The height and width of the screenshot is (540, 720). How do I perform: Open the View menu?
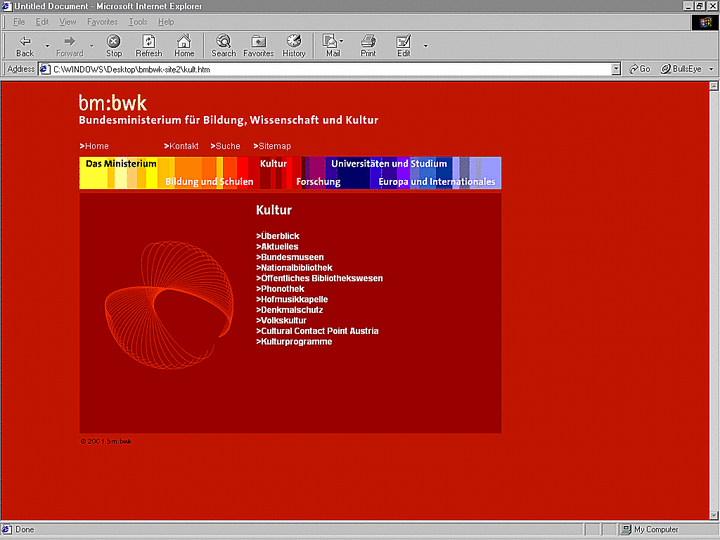68,22
